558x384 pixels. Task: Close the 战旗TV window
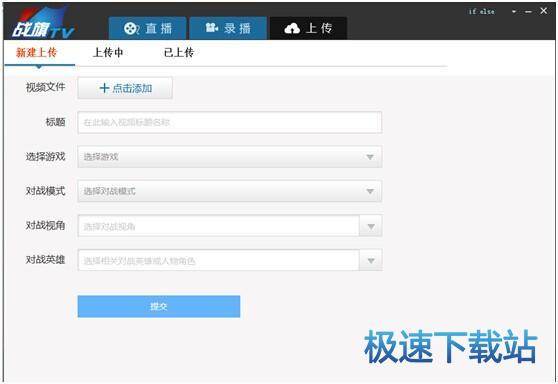(x=544, y=11)
